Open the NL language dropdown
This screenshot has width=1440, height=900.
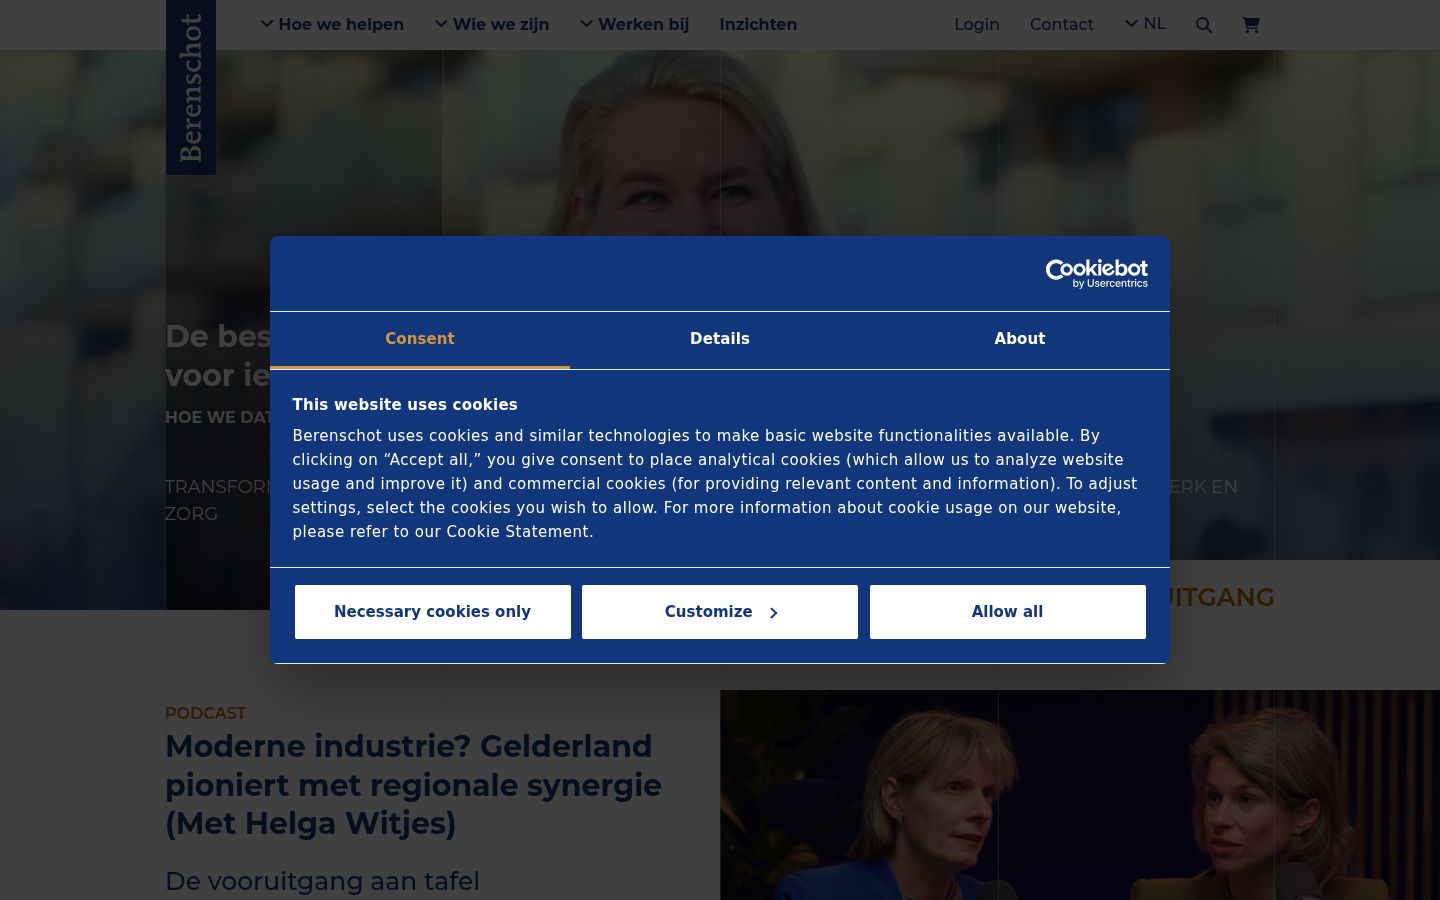[1145, 23]
